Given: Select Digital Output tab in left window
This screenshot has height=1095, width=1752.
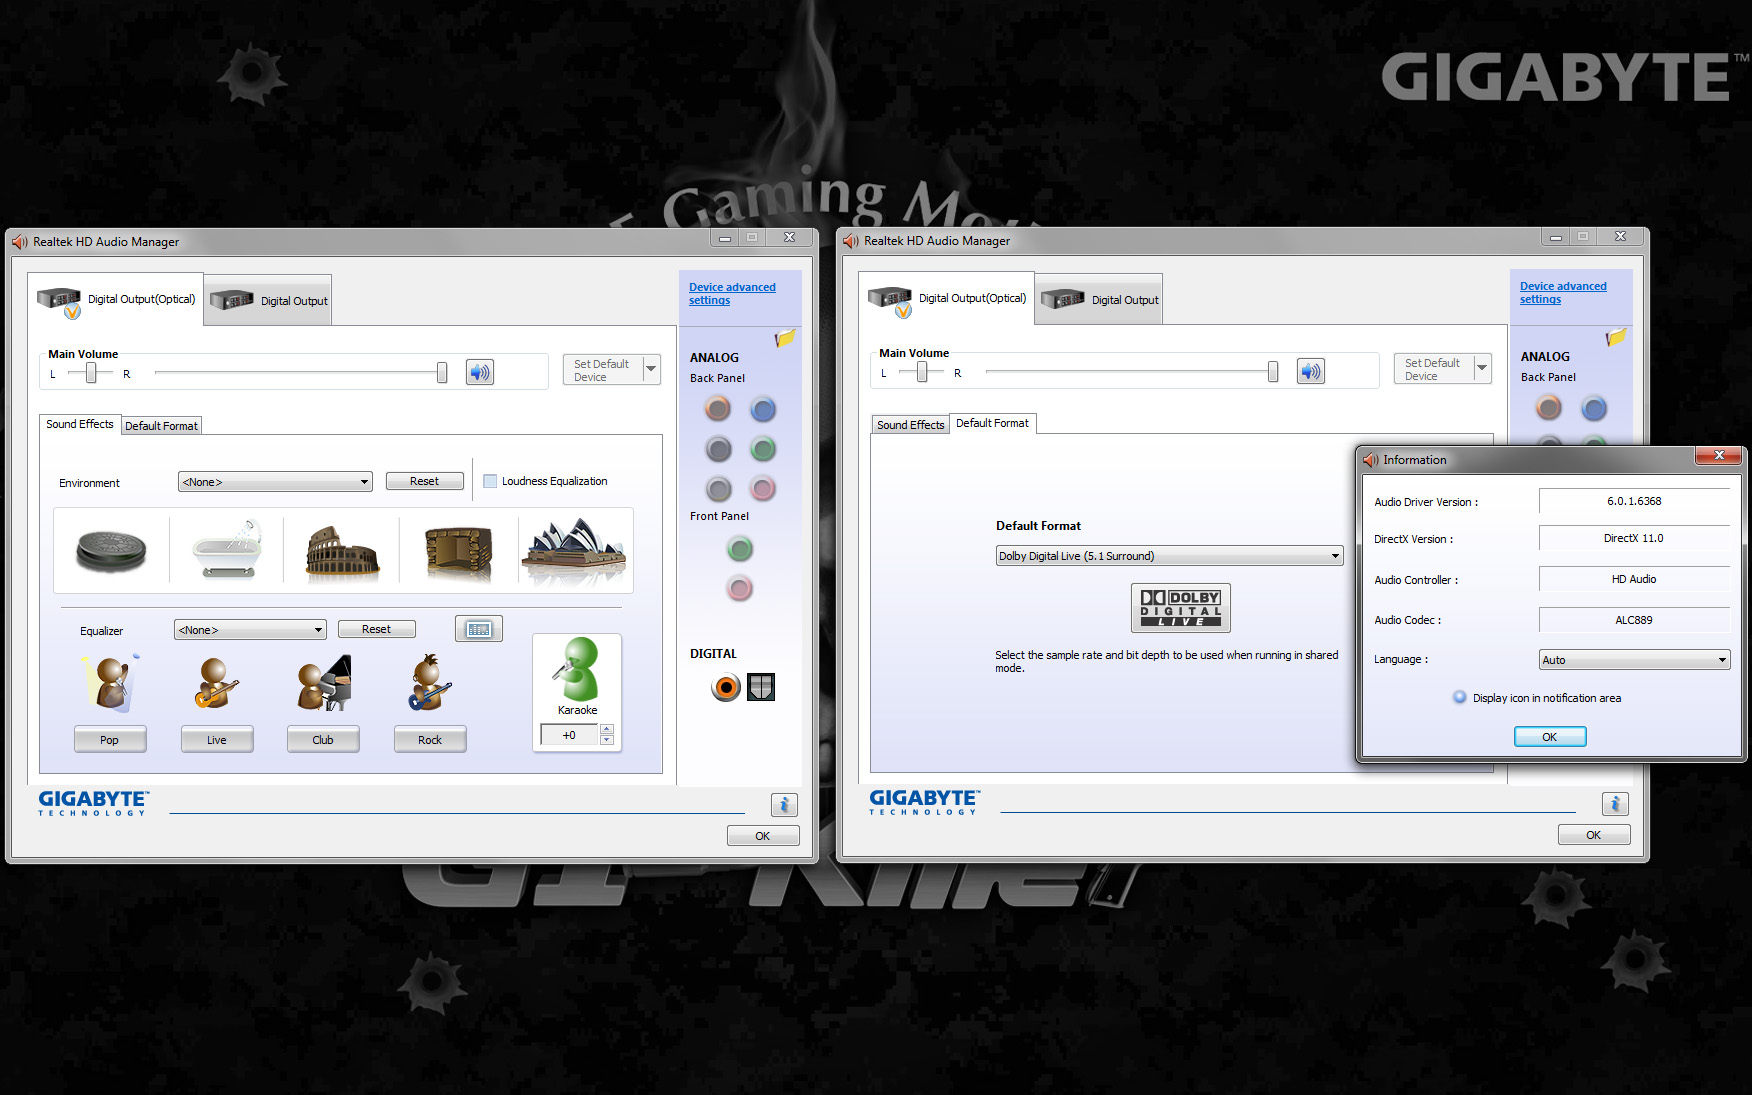Looking at the screenshot, I should pyautogui.click(x=268, y=300).
